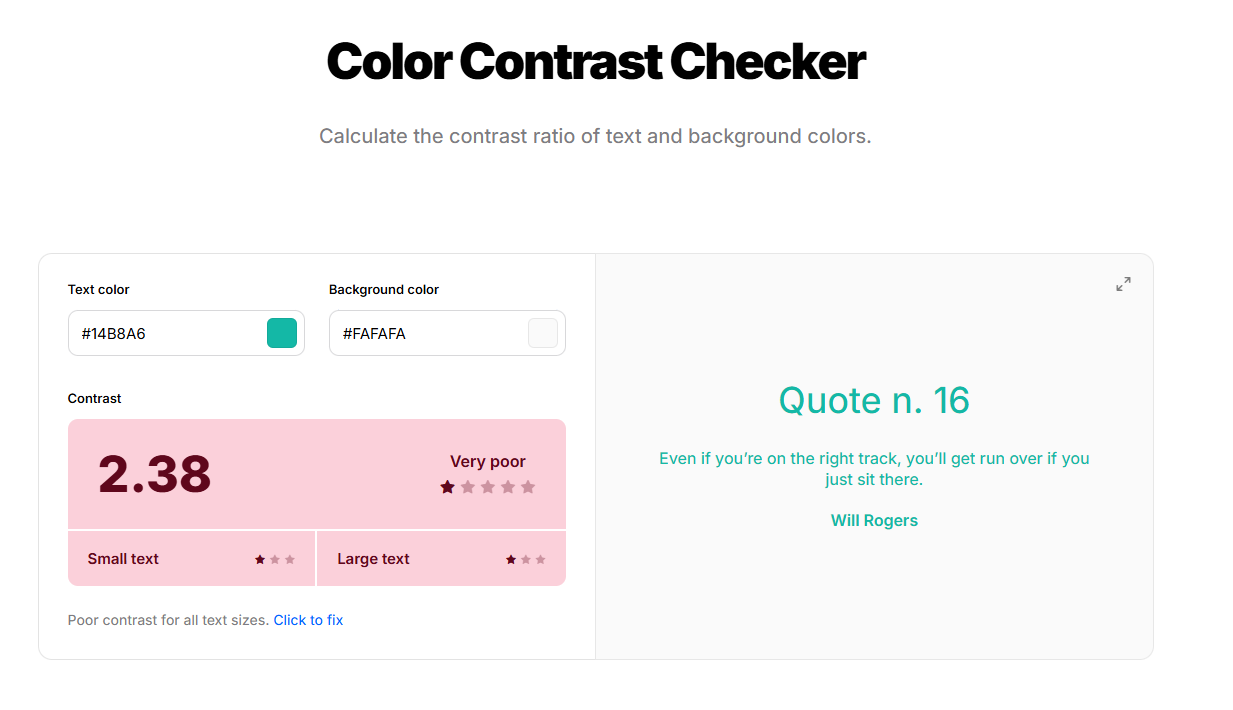1233x710 pixels.
Task: Select the teal text color swatch
Action: click(x=282, y=332)
